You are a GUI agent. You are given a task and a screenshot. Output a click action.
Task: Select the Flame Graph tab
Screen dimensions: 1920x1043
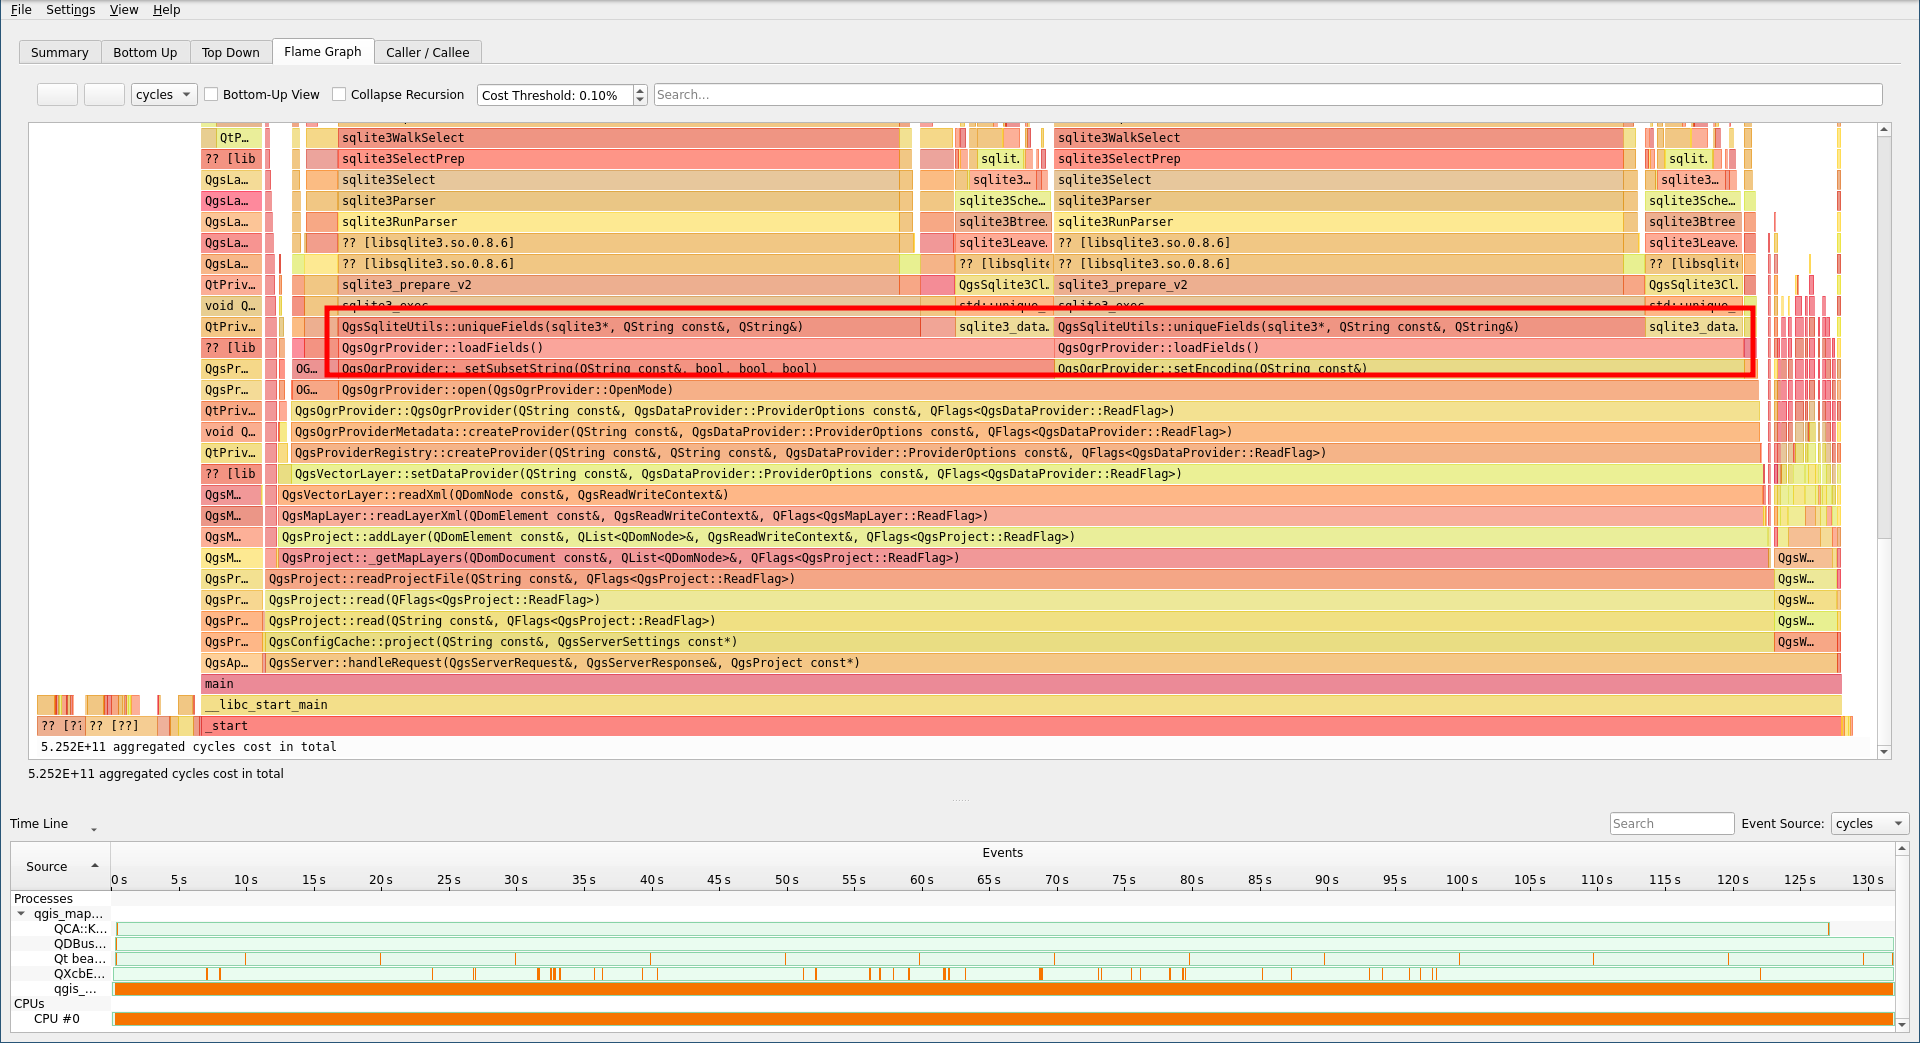pyautogui.click(x=323, y=52)
